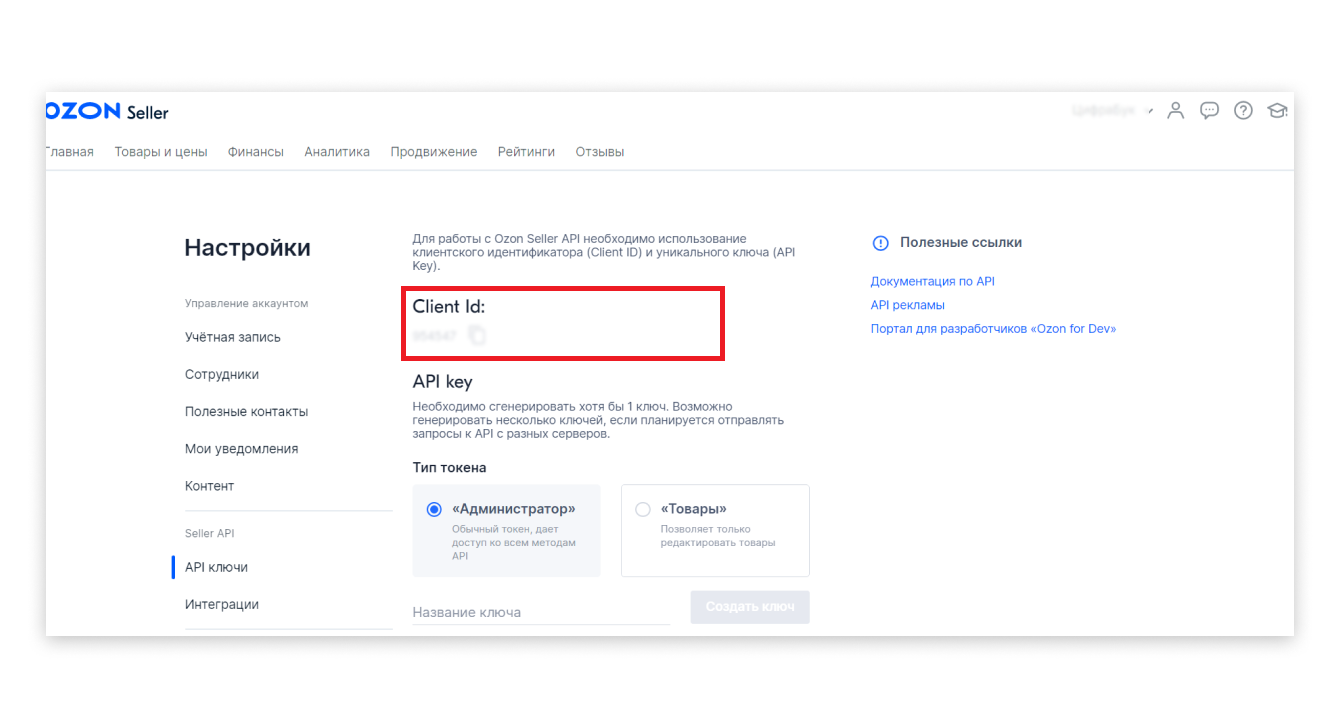This screenshot has width=1340, height=712.
Task: Open the Рейтинги menu item
Action: click(526, 152)
